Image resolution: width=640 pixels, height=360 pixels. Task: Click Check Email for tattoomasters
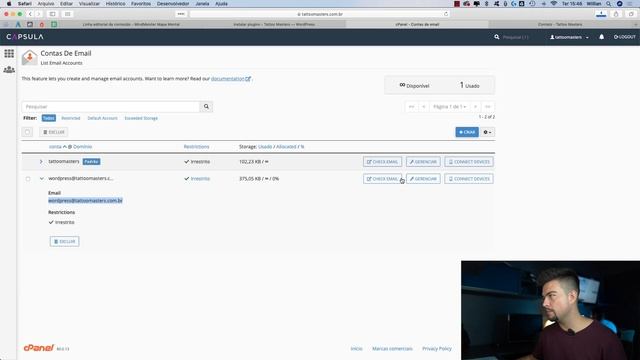[x=382, y=162]
